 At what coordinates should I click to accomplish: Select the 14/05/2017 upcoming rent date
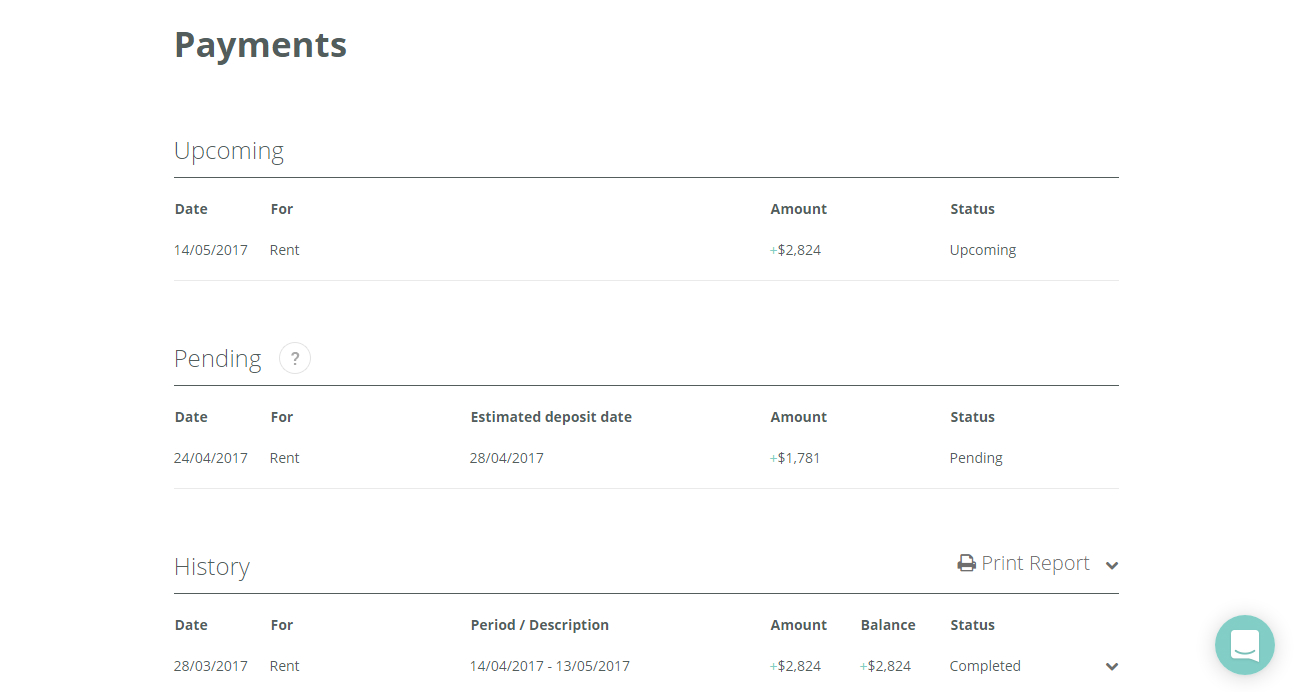tap(211, 250)
